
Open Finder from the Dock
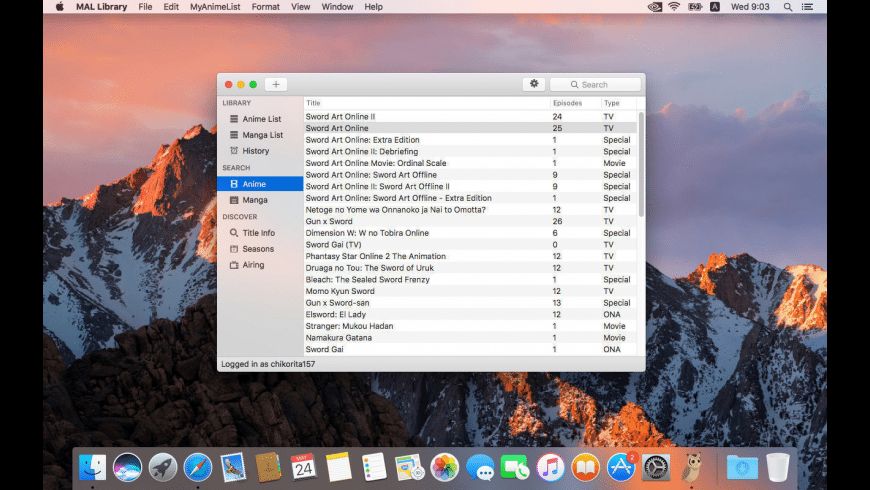92,467
